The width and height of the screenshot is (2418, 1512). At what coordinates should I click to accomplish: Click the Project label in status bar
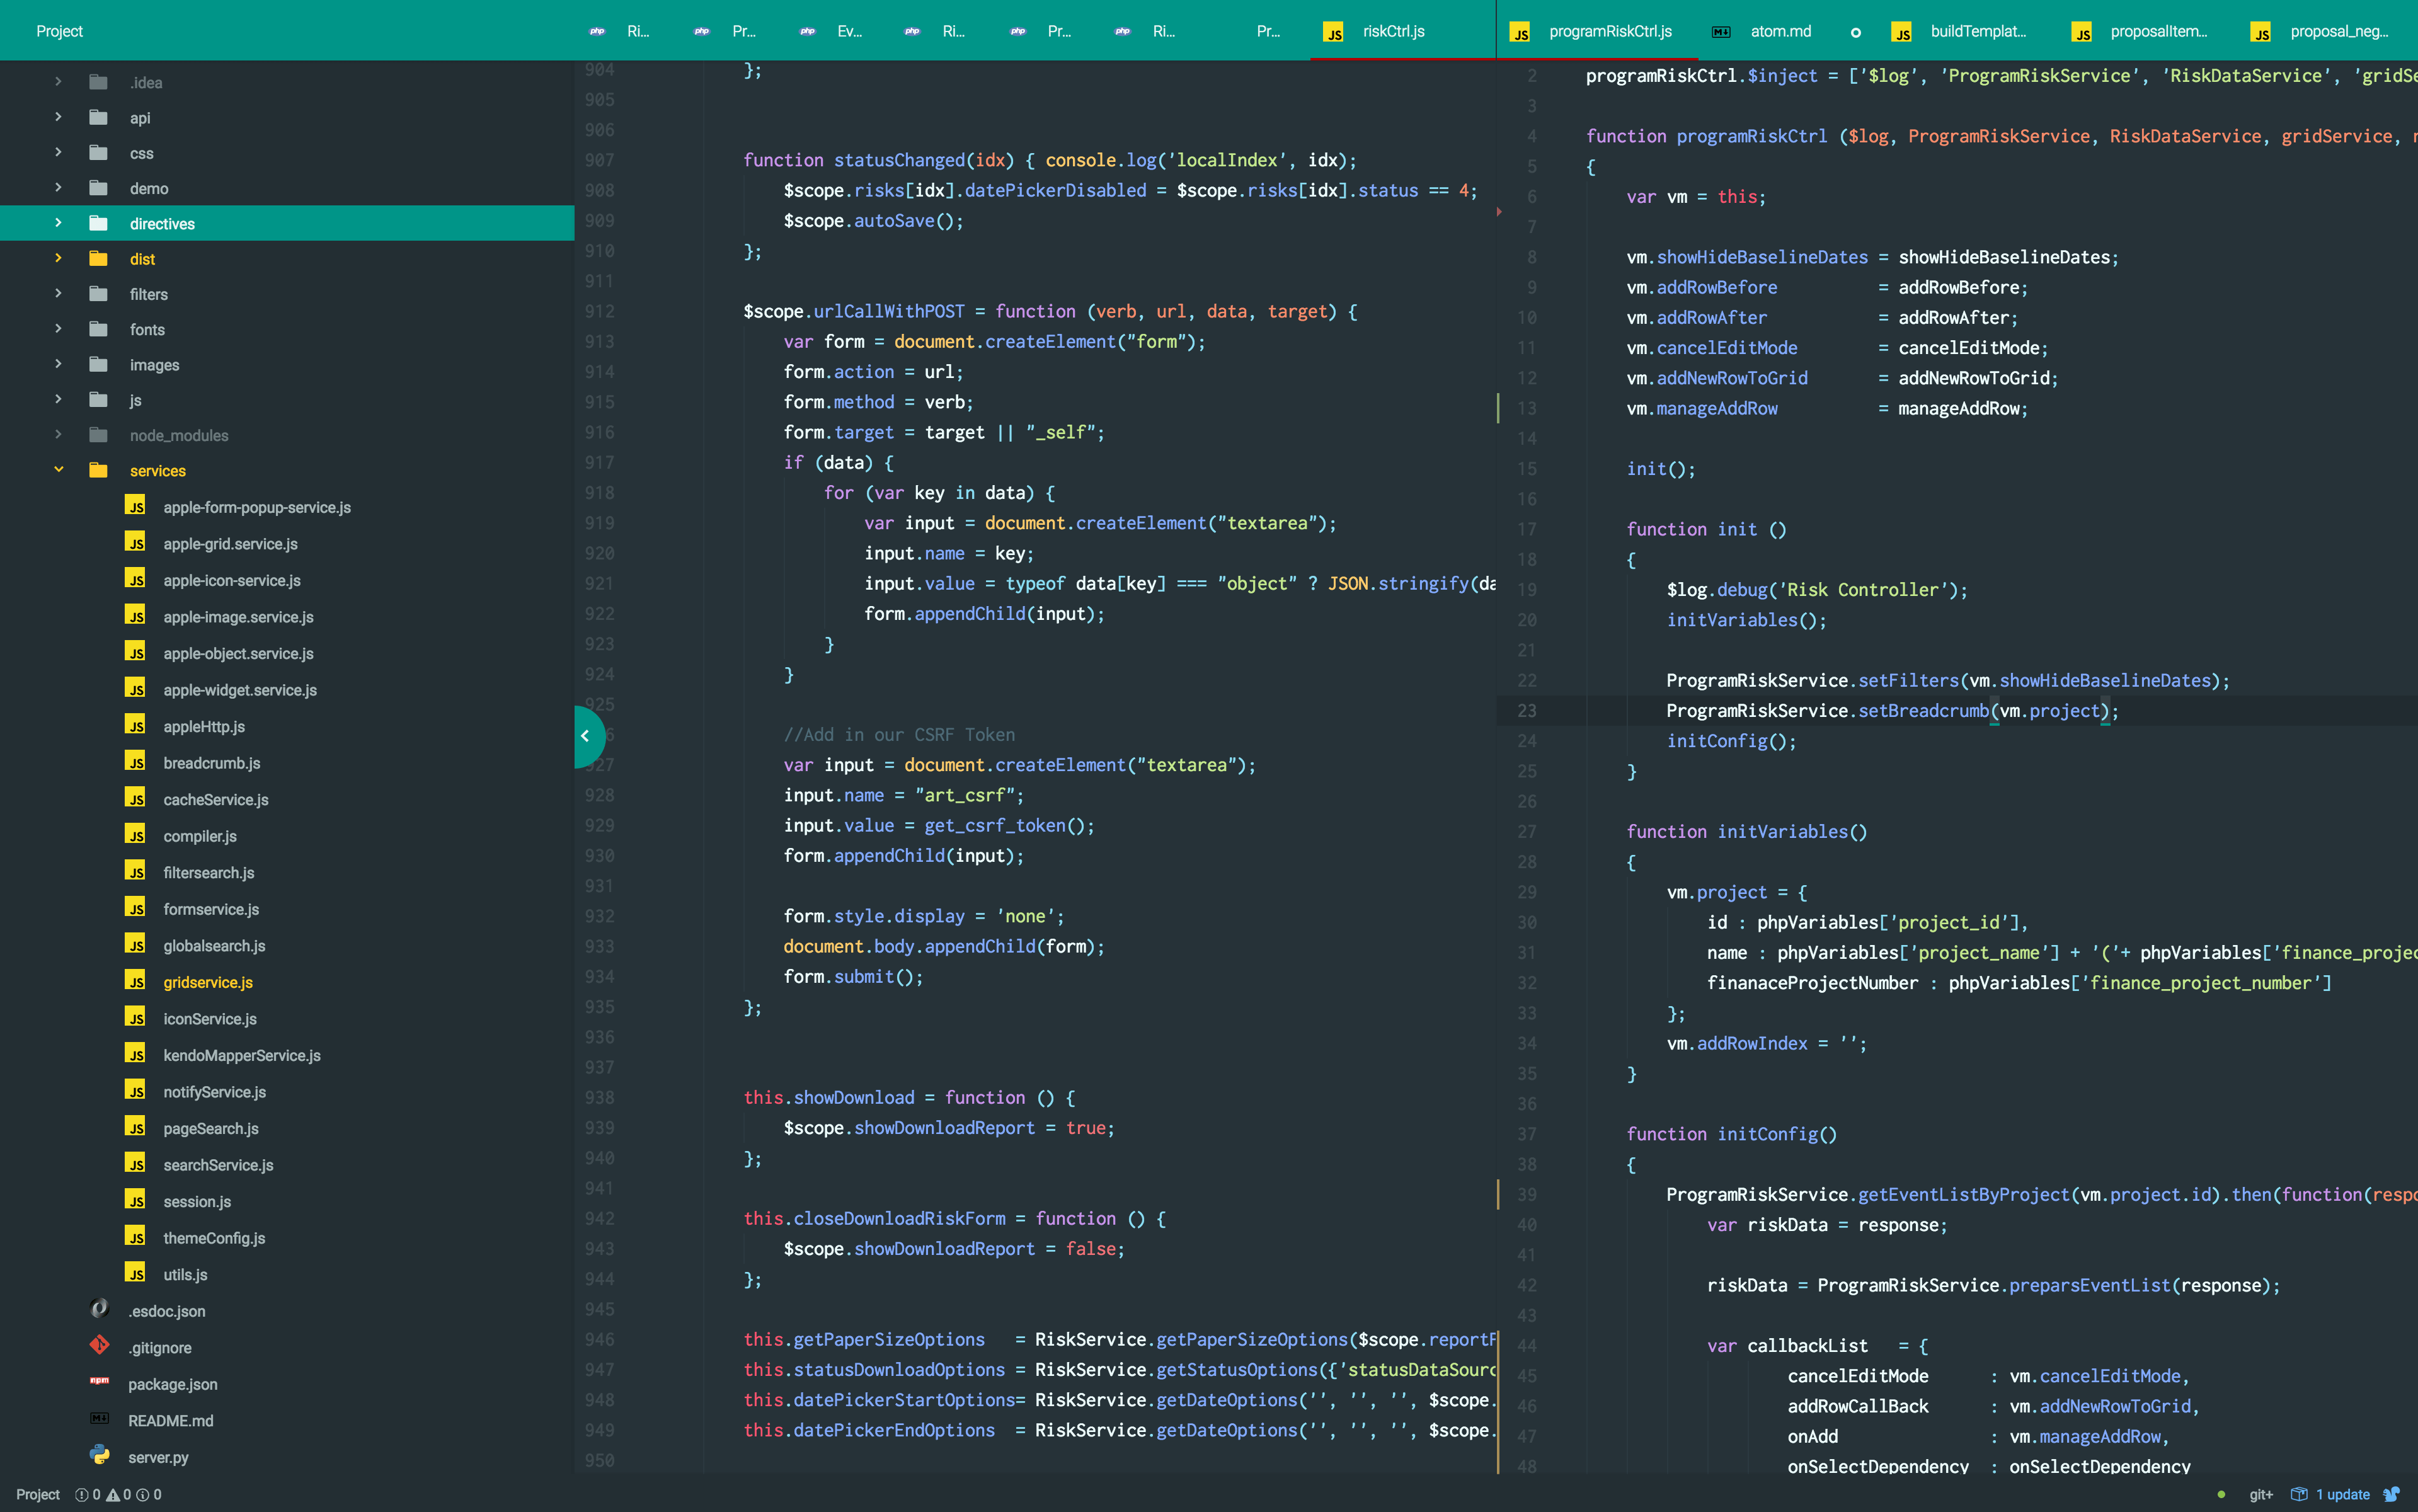[38, 1495]
